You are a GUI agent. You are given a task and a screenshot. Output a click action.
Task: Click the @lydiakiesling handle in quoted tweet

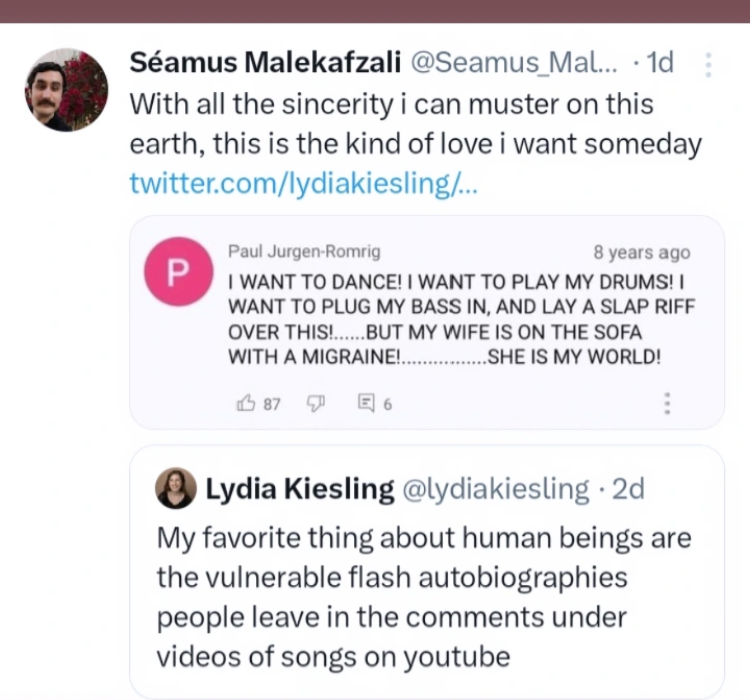pyautogui.click(x=495, y=489)
